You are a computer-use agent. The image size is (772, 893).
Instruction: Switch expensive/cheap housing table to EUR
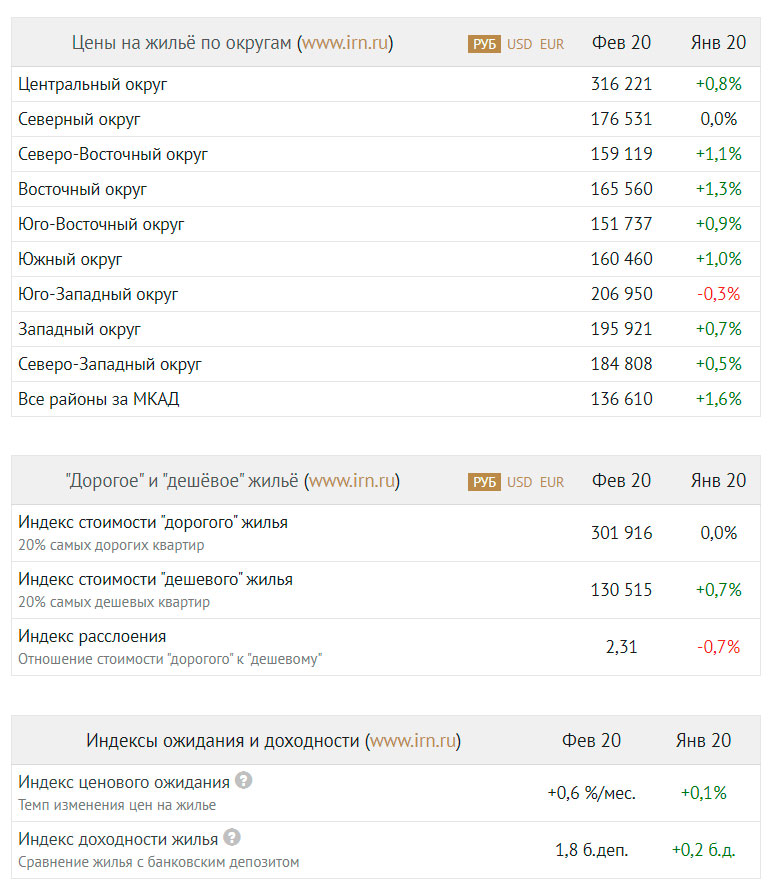pyautogui.click(x=552, y=482)
